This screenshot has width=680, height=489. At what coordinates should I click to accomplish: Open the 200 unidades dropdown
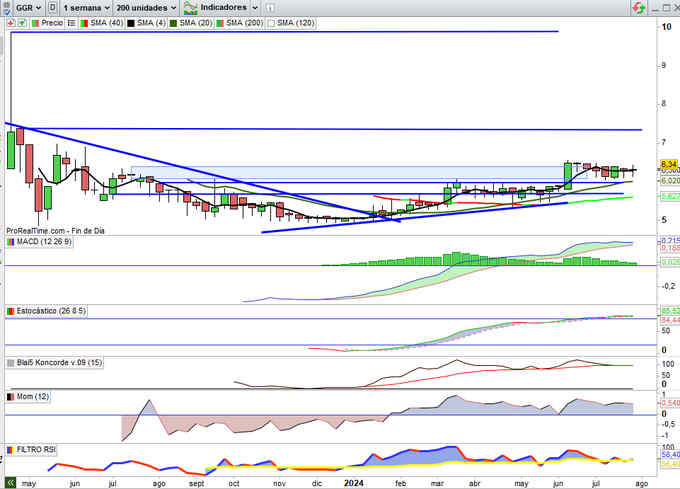coord(146,8)
